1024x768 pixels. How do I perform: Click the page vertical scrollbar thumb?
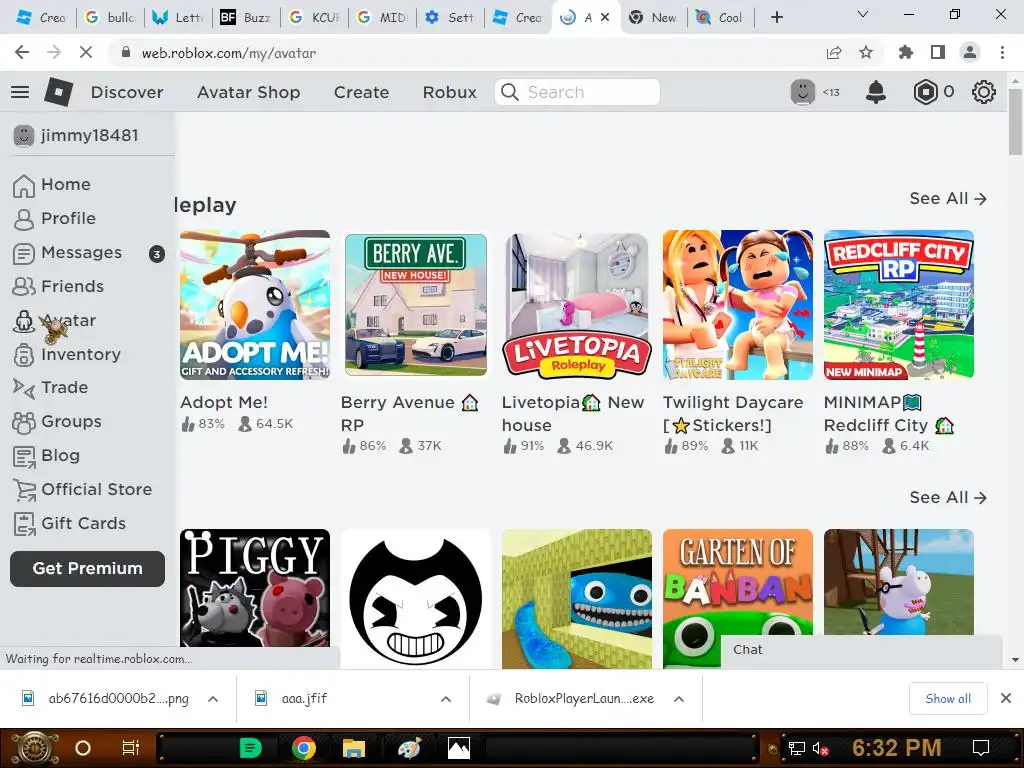[1015, 121]
